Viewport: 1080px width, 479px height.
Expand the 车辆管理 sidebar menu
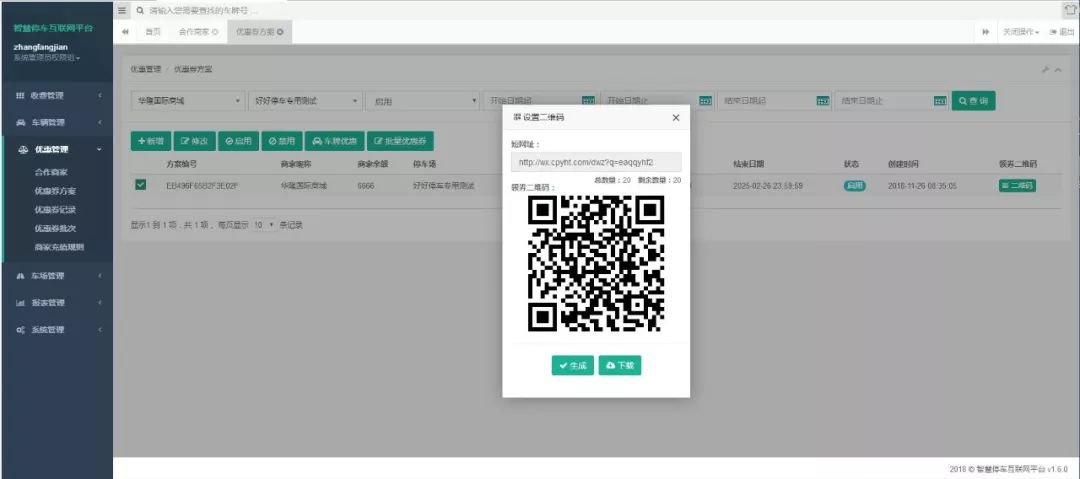tap(56, 123)
